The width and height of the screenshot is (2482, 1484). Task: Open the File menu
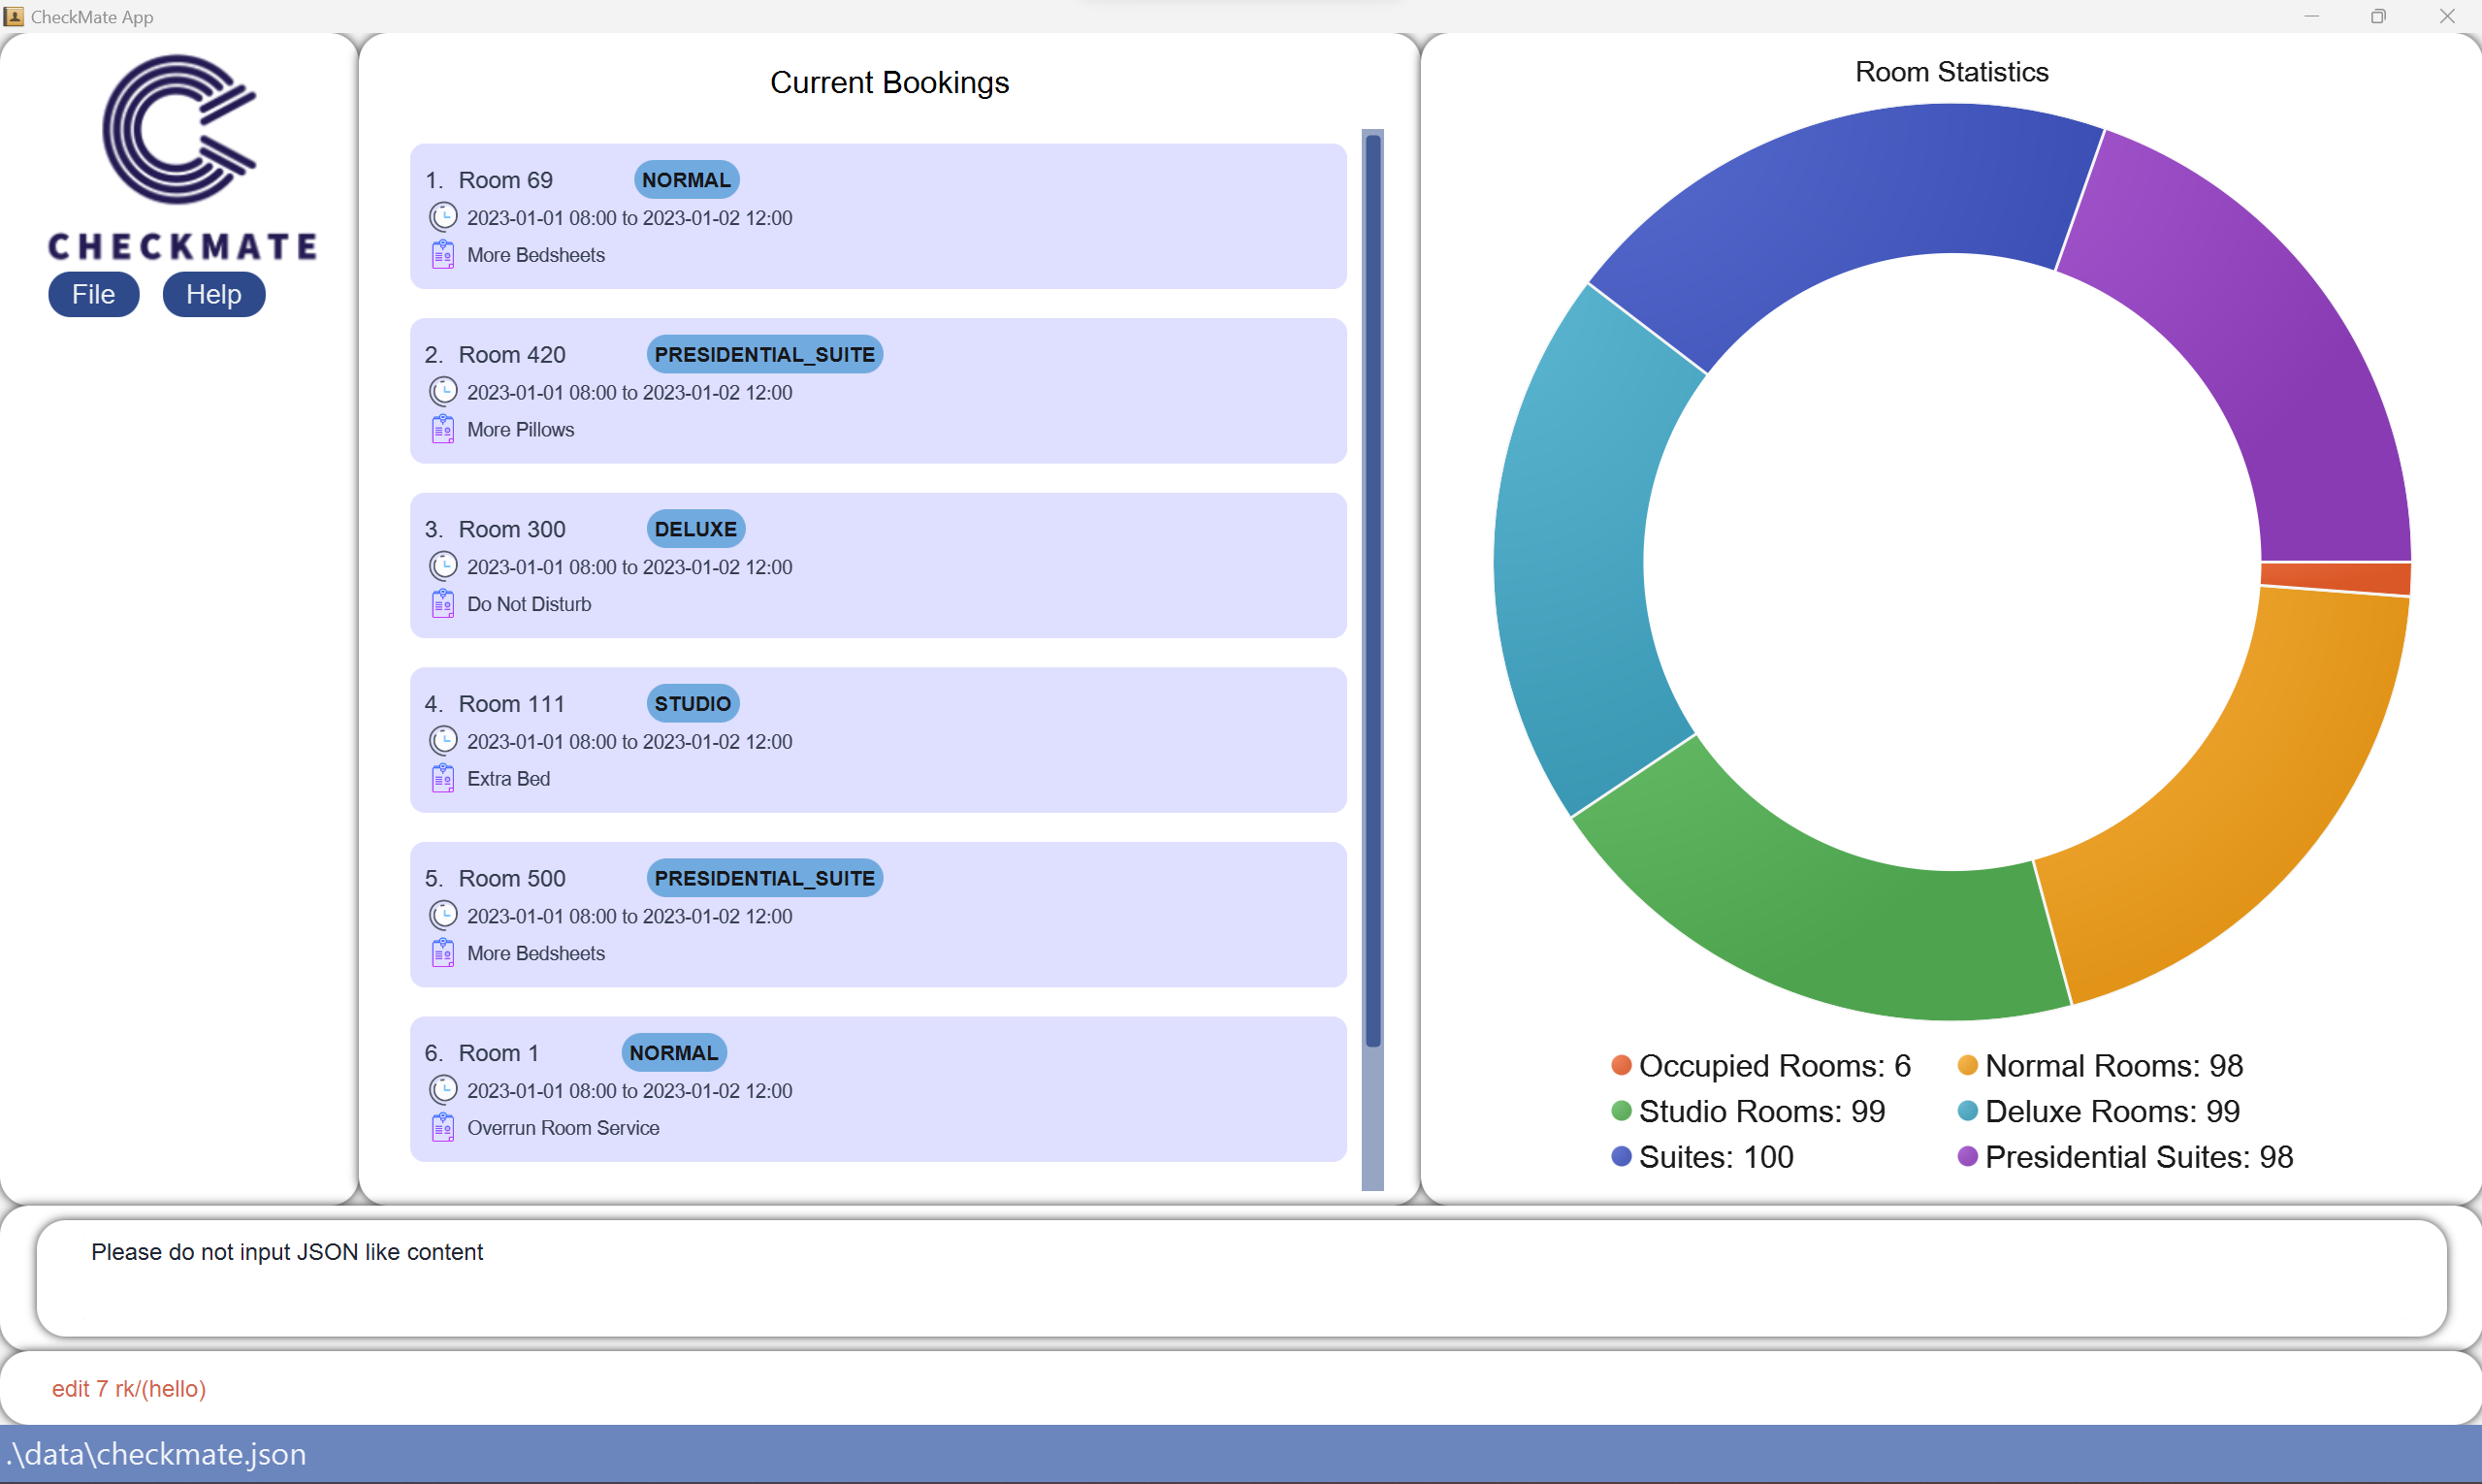[93, 294]
